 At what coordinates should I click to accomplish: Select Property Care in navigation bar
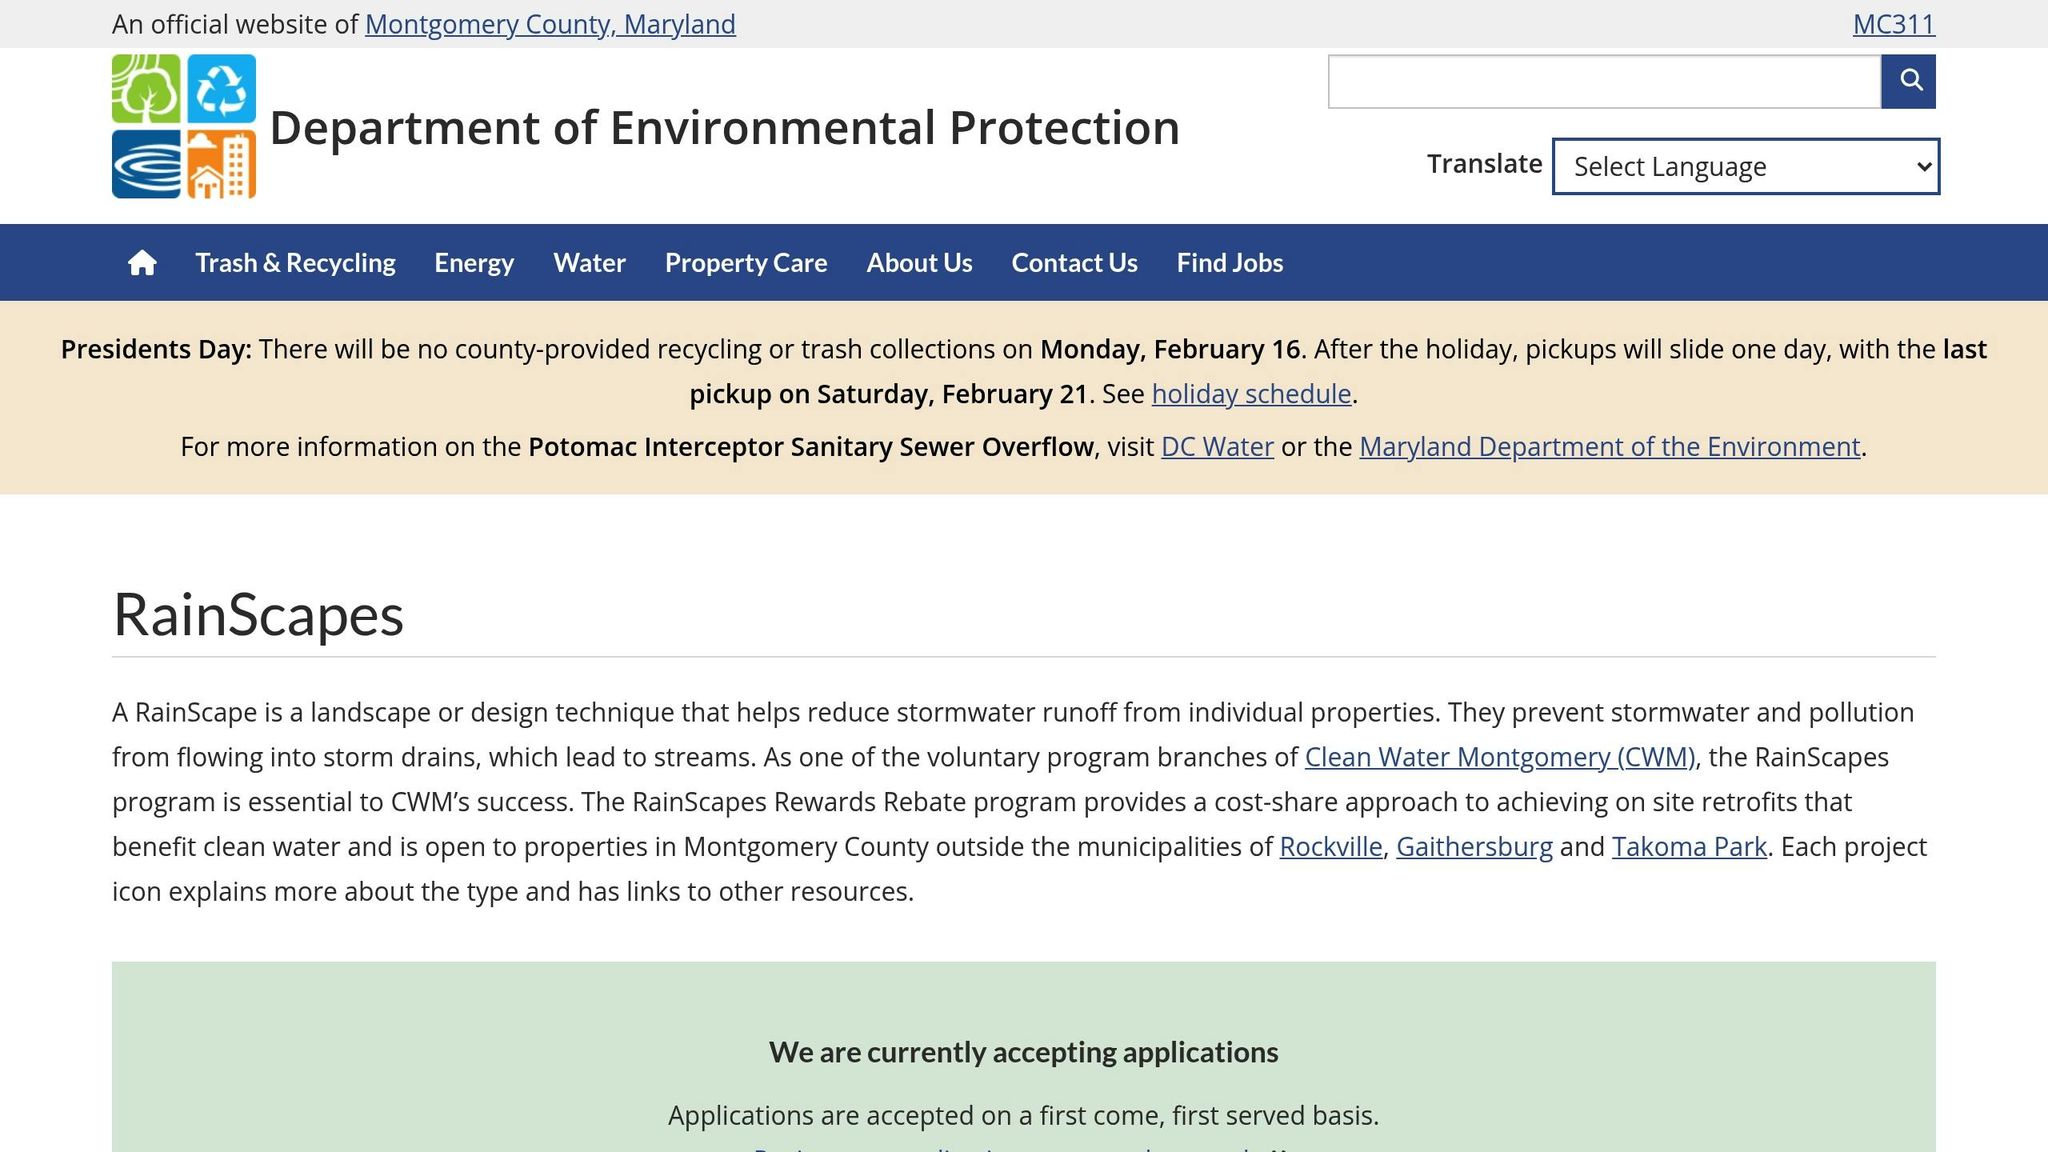point(746,263)
